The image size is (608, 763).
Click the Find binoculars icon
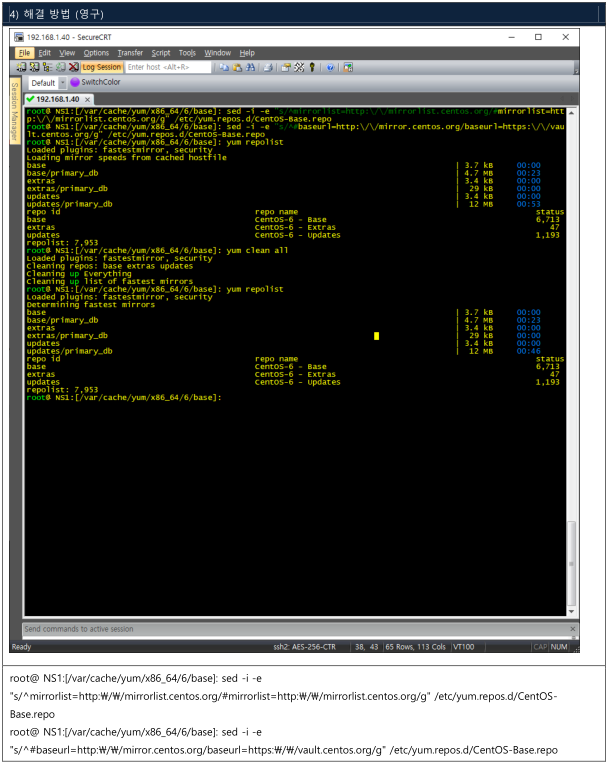tap(250, 67)
